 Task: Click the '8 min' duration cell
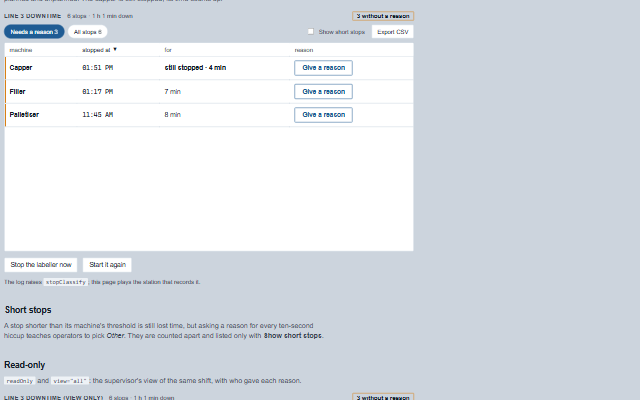tap(172, 115)
